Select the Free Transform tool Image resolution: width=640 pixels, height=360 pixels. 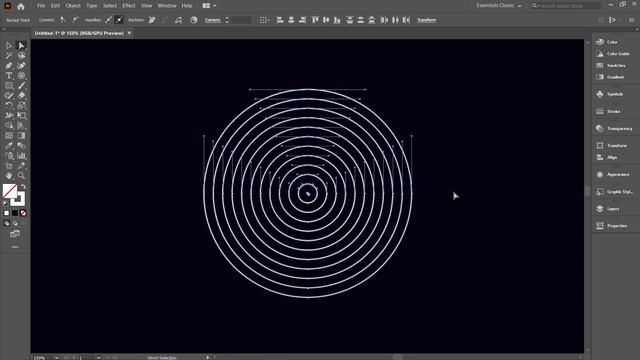(x=21, y=116)
